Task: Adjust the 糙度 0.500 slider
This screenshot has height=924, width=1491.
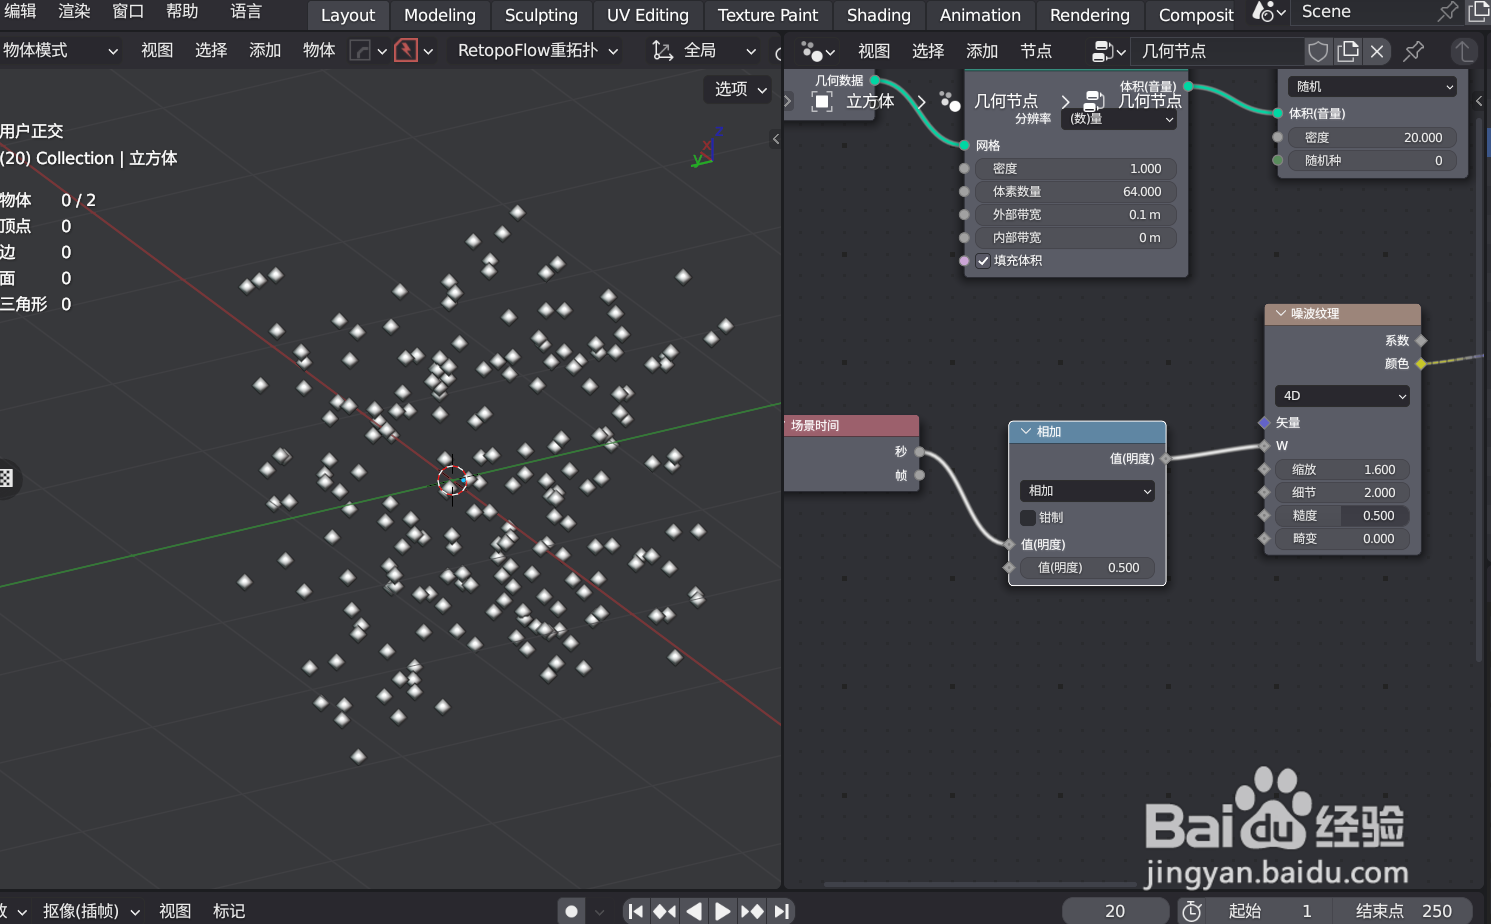Action: coord(1342,516)
